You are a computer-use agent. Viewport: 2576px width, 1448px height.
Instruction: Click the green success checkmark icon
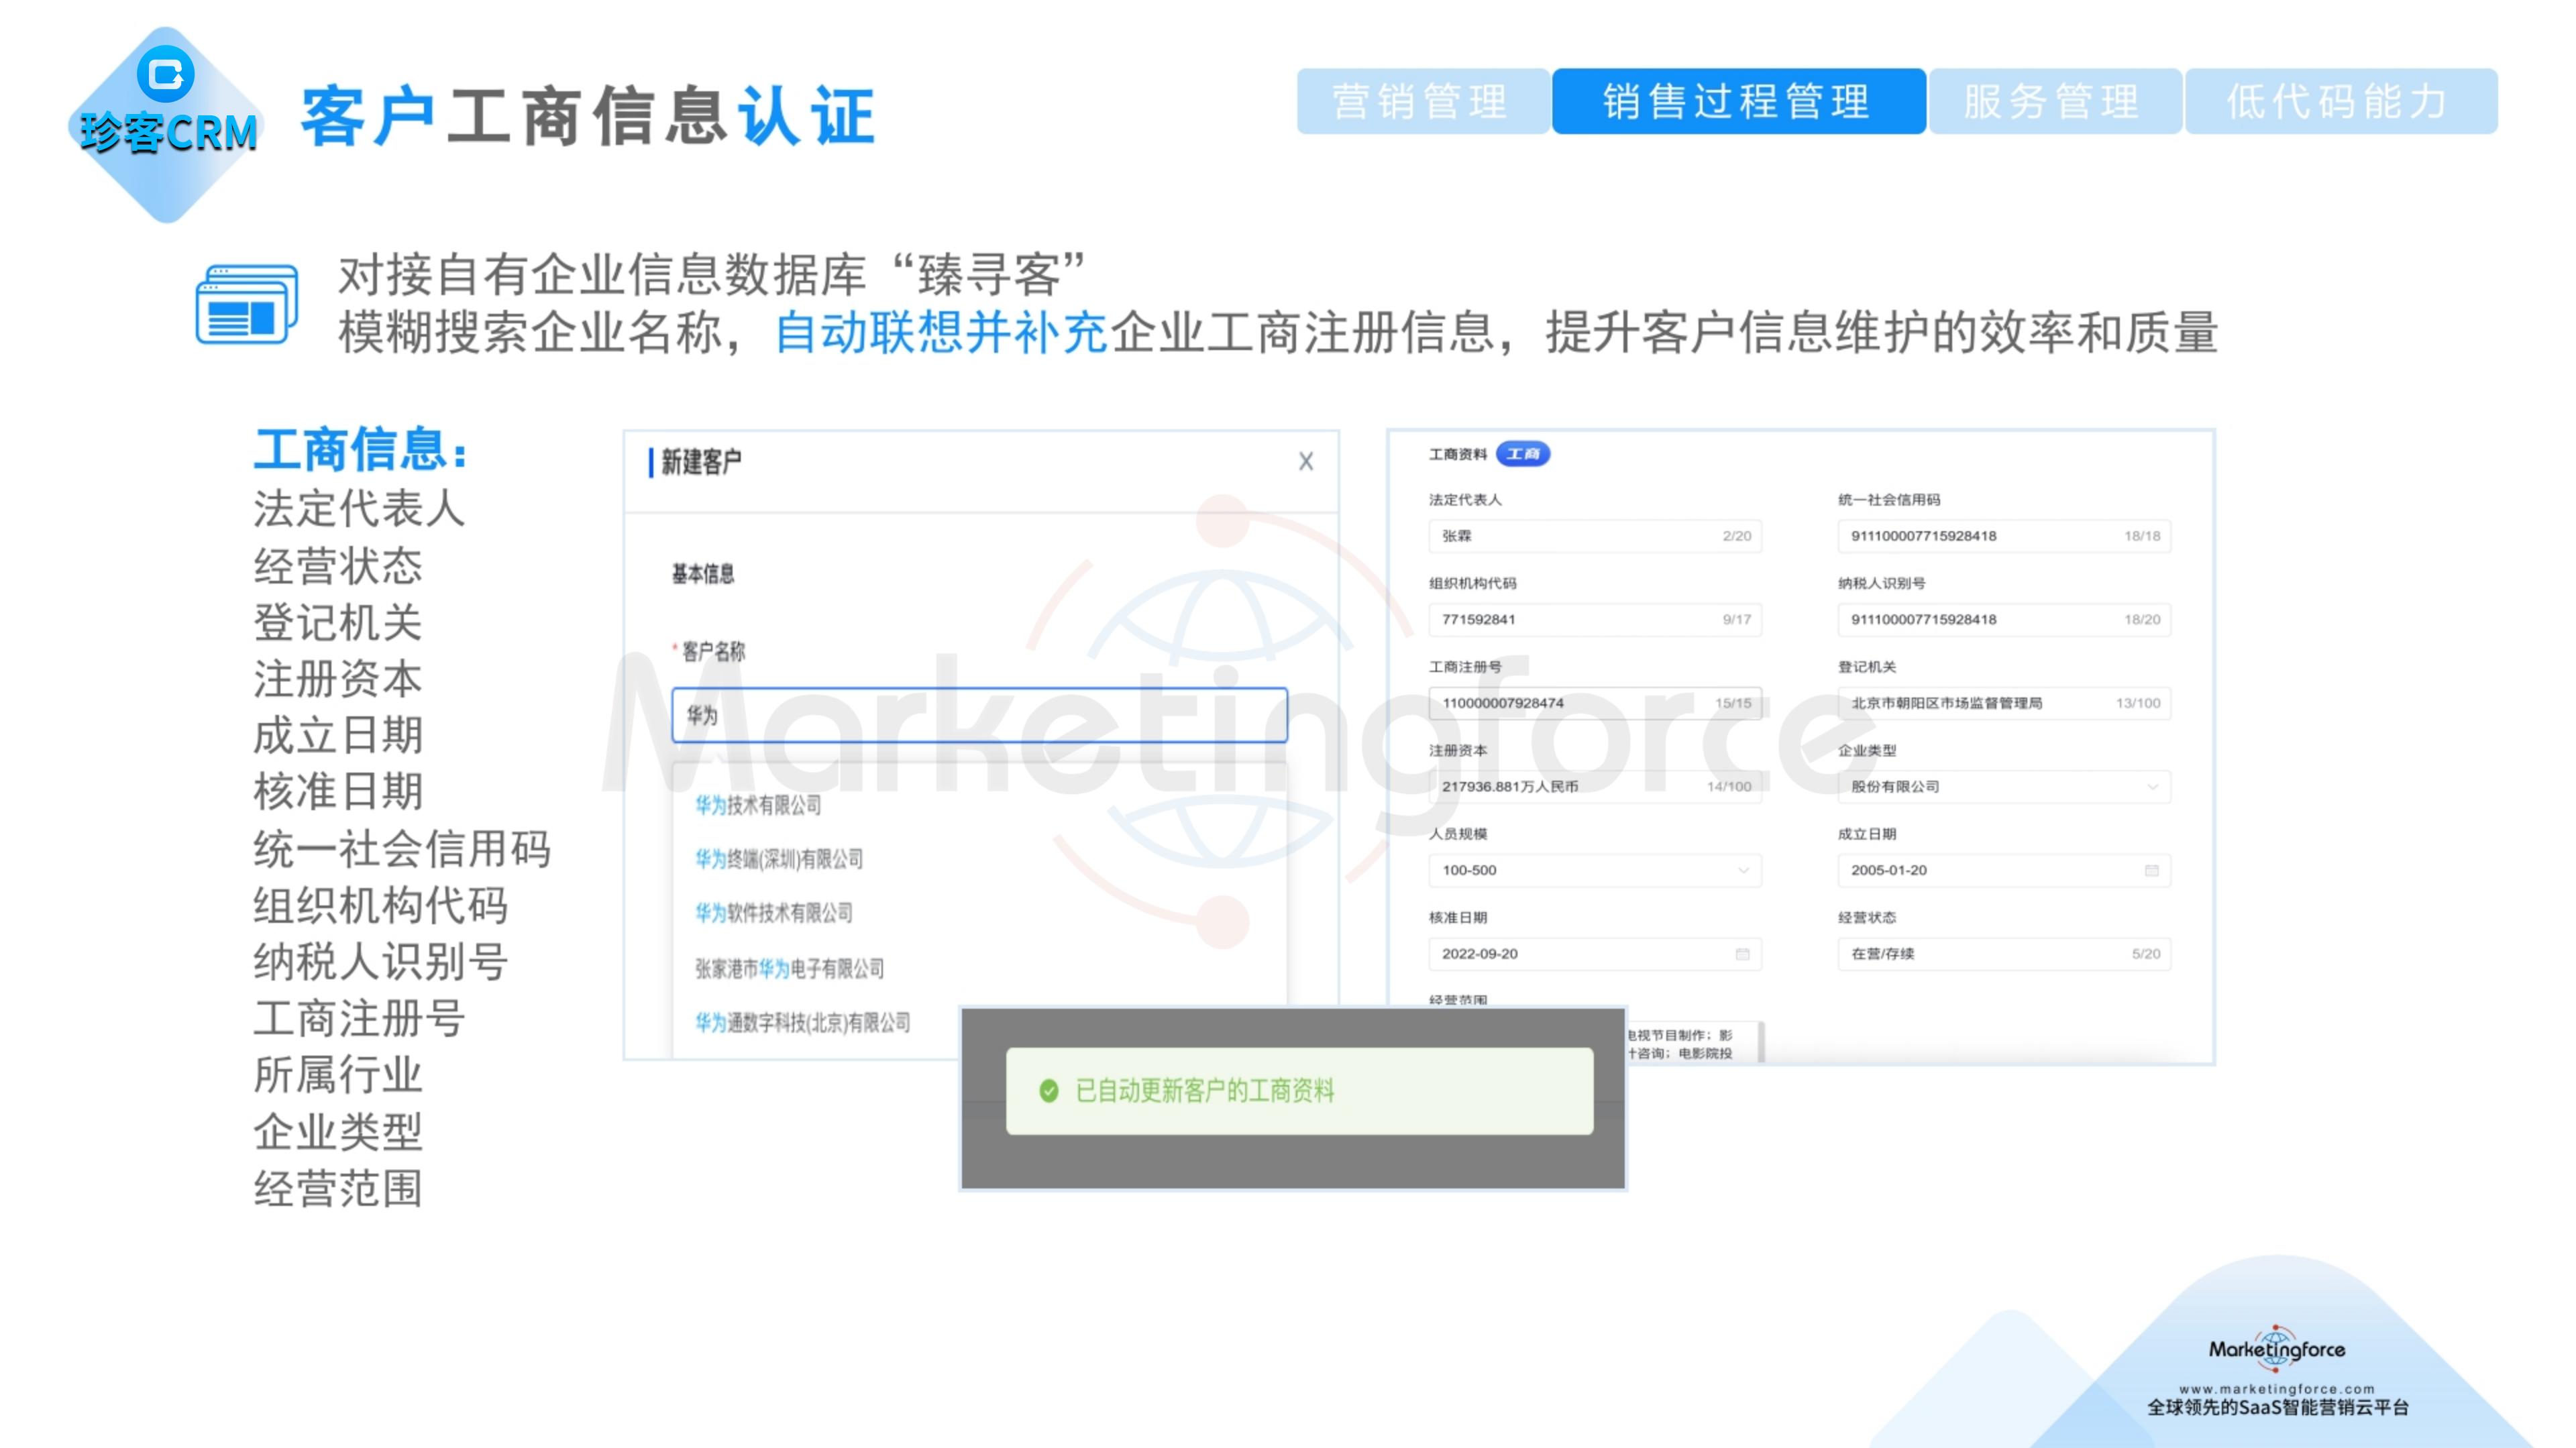[1048, 1090]
